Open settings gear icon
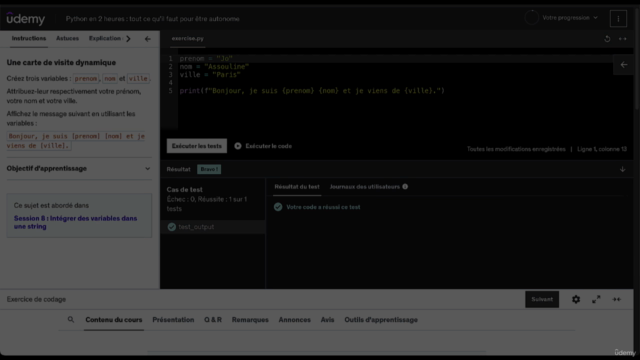The image size is (640, 360). pyautogui.click(x=576, y=299)
